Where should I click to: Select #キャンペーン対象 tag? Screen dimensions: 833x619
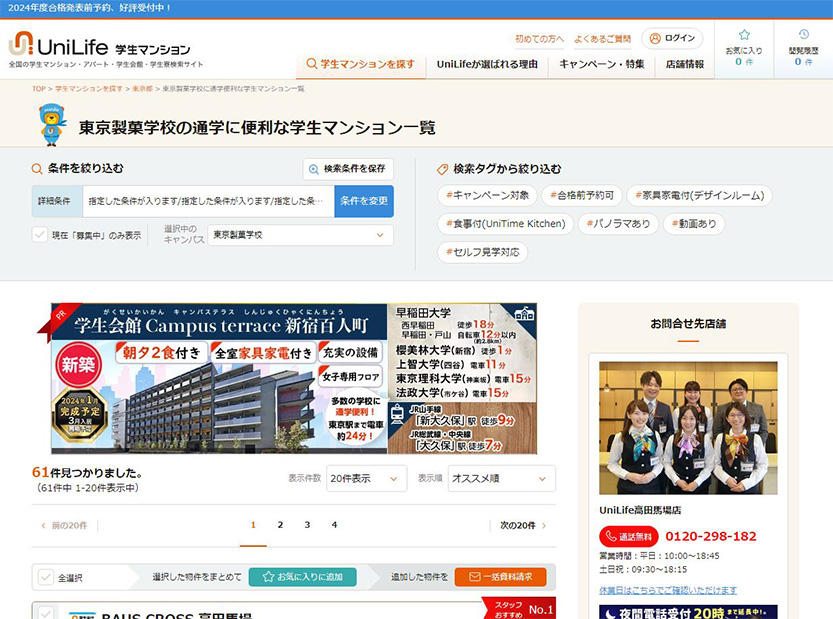pos(487,195)
